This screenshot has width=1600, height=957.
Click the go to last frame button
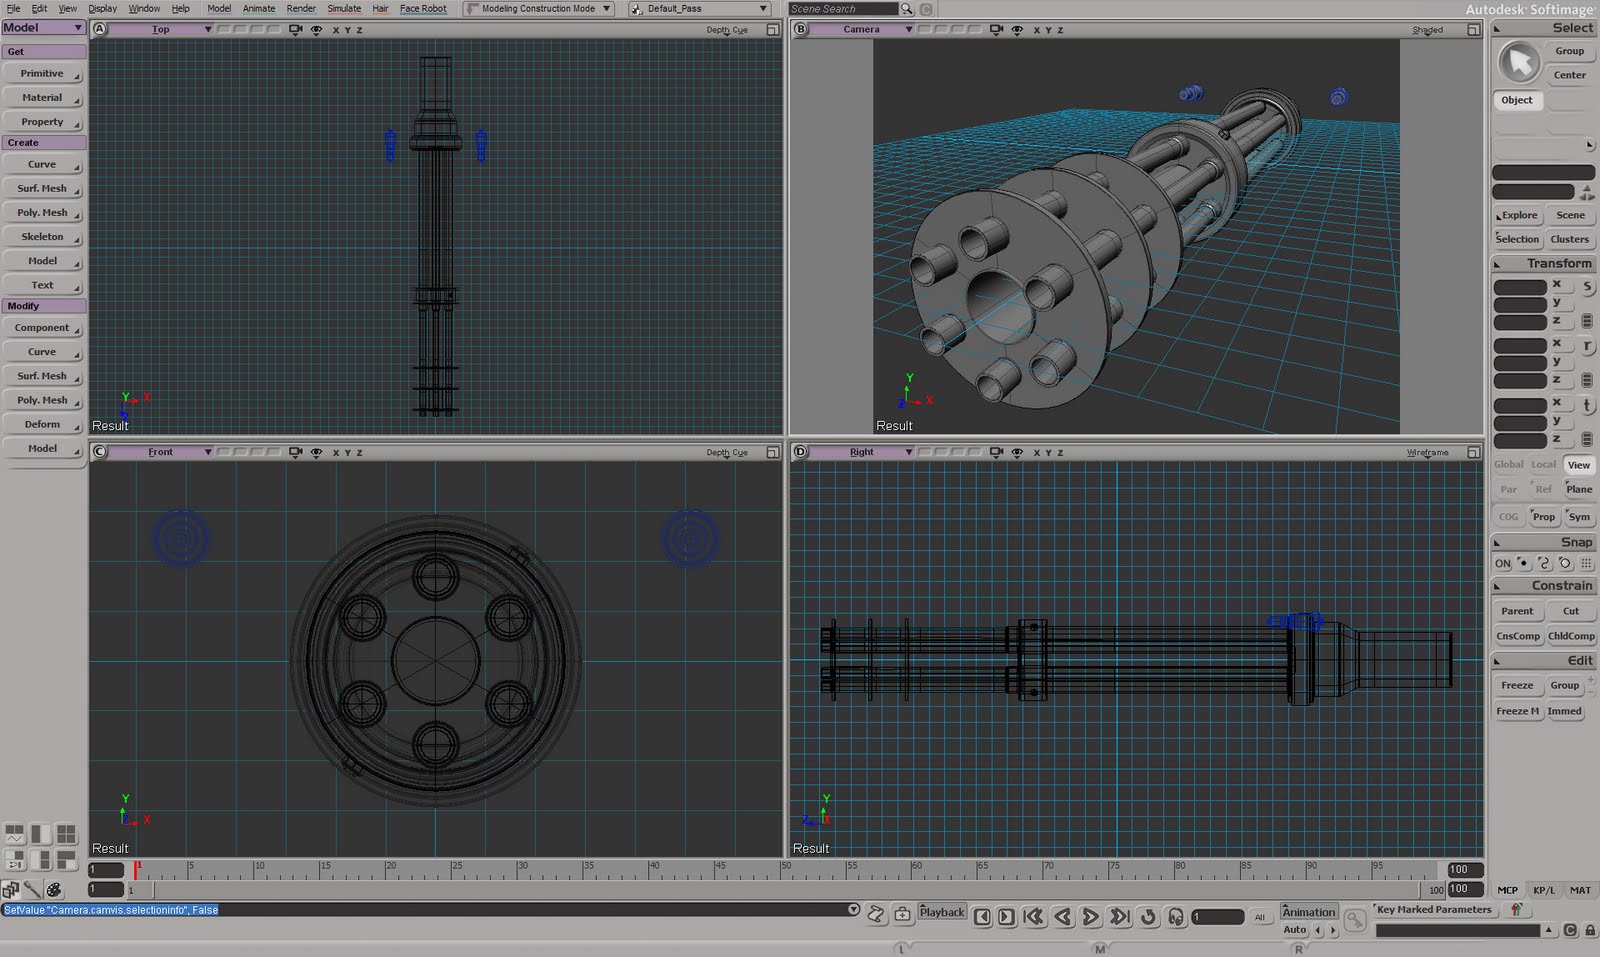click(x=1120, y=916)
